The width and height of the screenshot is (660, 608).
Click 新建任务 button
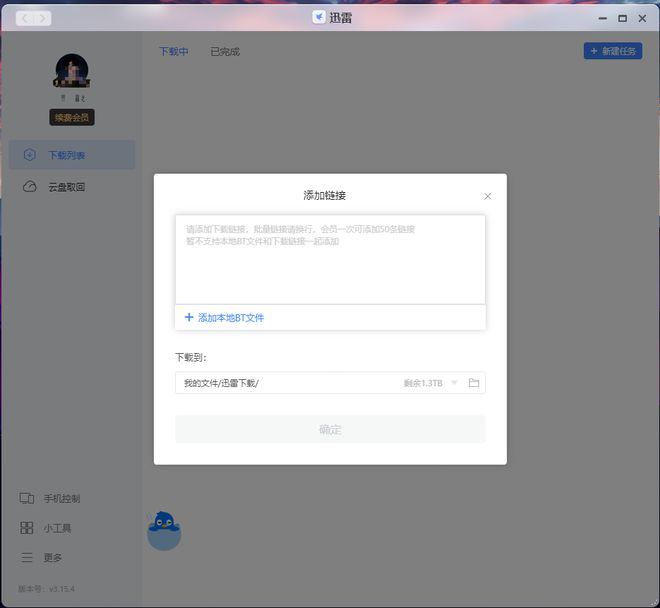[613, 51]
